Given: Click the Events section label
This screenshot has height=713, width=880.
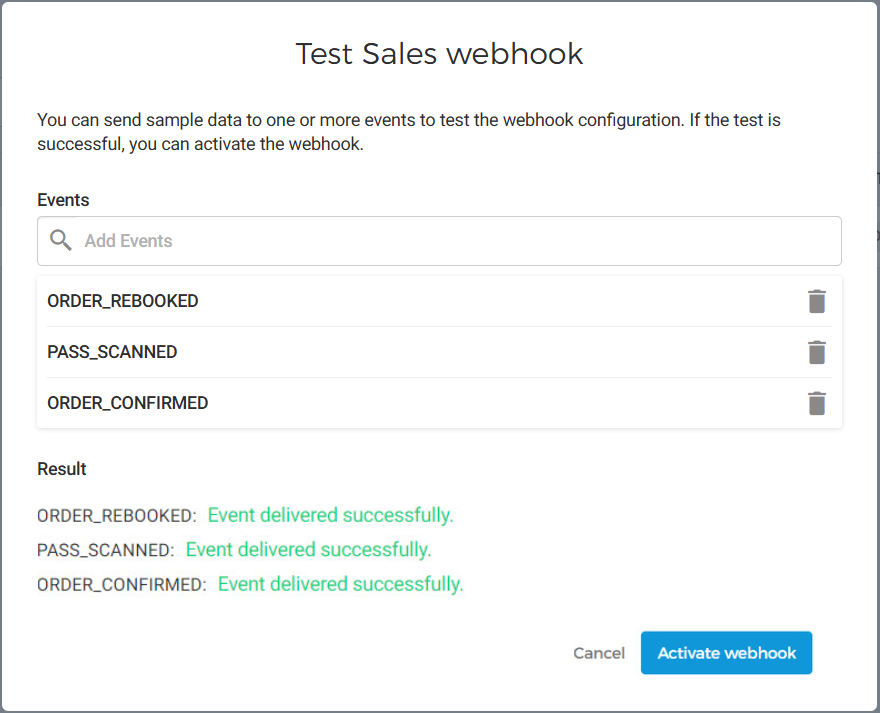Looking at the screenshot, I should (x=63, y=200).
